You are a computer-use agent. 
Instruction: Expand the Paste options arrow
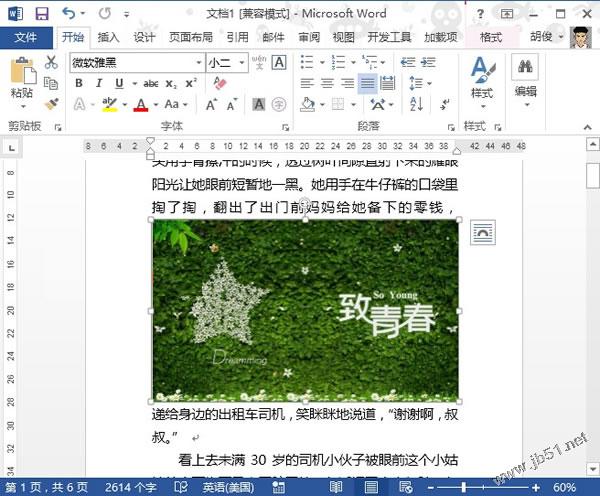click(23, 106)
